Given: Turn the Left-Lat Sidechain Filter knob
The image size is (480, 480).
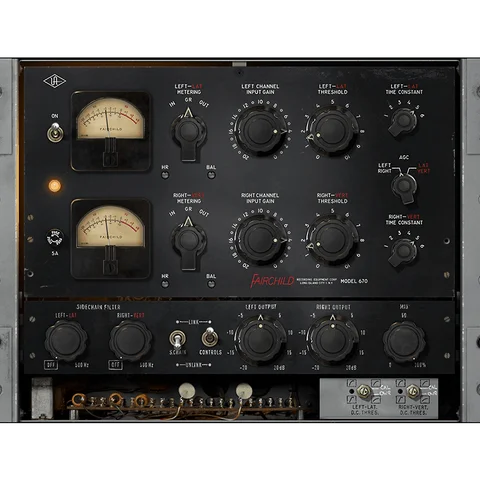Looking at the screenshot, I should click(x=66, y=341).
